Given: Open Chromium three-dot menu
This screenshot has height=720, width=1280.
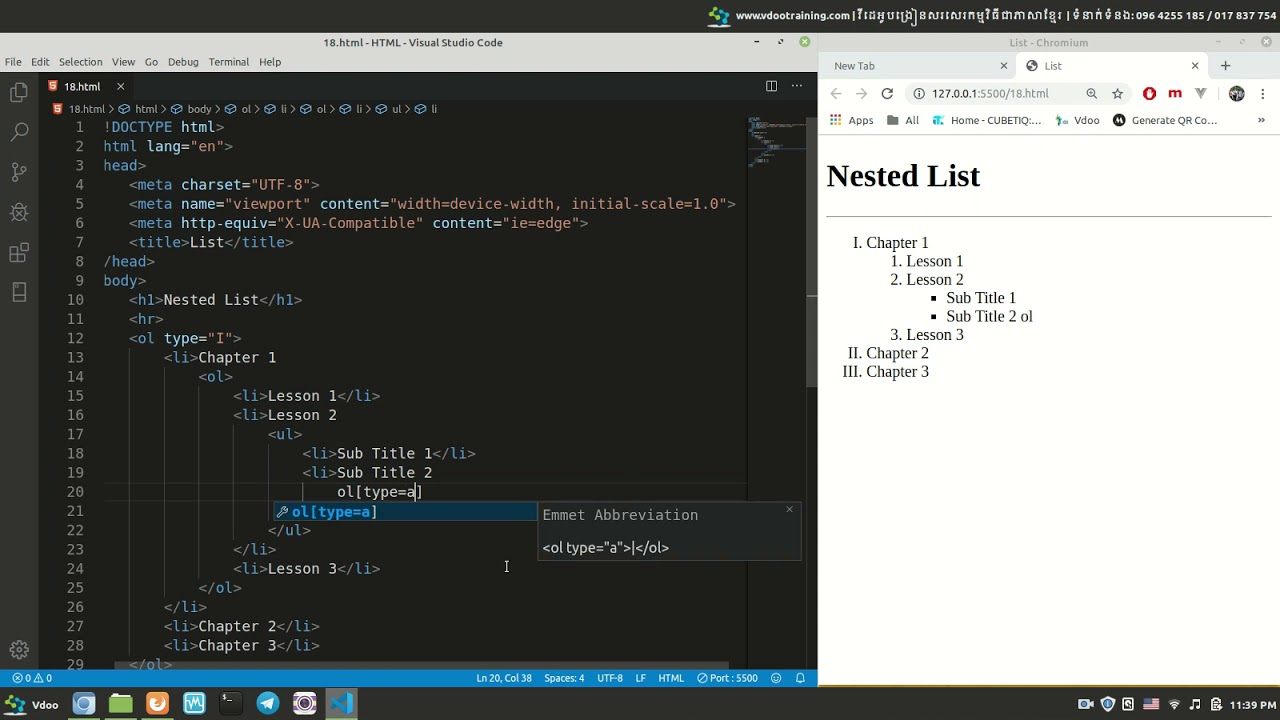Looking at the screenshot, I should (x=1263, y=93).
